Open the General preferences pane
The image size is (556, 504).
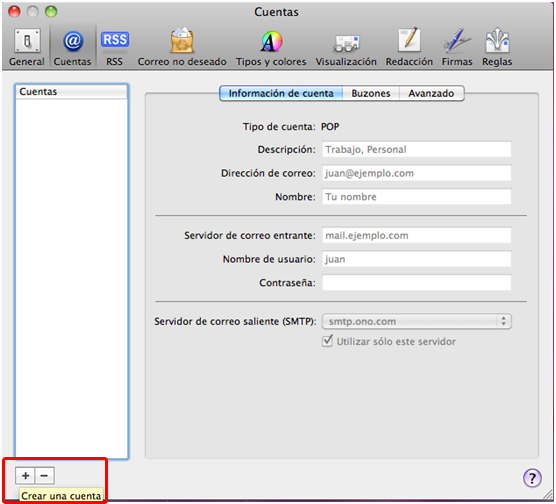point(27,47)
